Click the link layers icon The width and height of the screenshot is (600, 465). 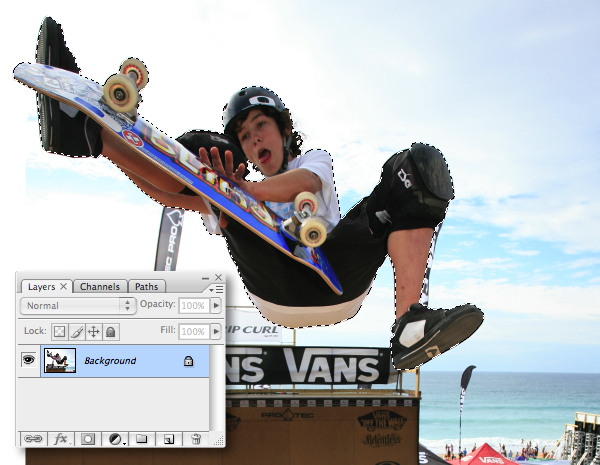pos(33,439)
